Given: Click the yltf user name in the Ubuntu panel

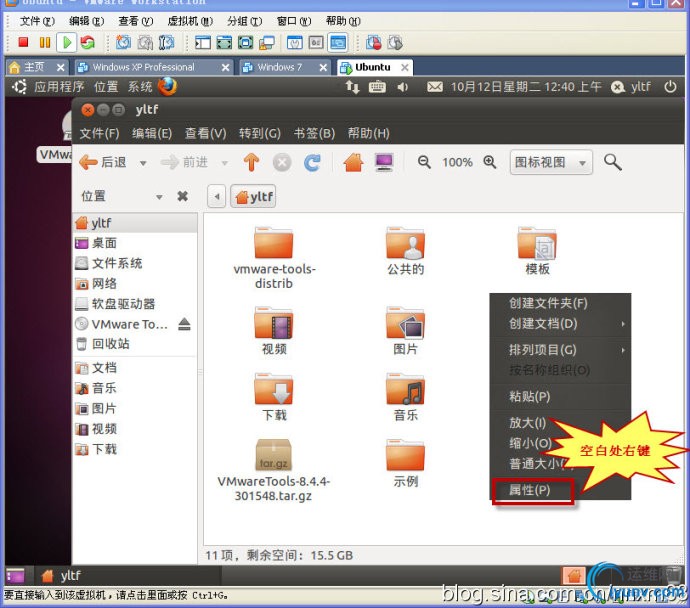Looking at the screenshot, I should (640, 87).
